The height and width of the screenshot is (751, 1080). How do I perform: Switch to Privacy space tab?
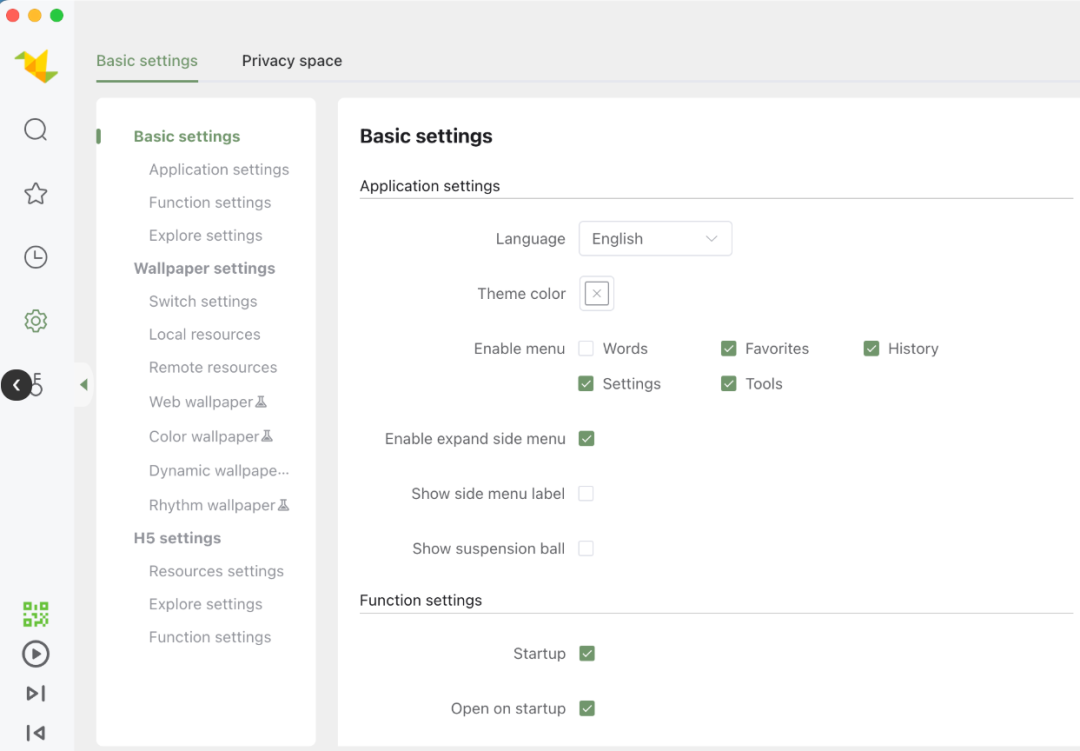[x=292, y=61]
